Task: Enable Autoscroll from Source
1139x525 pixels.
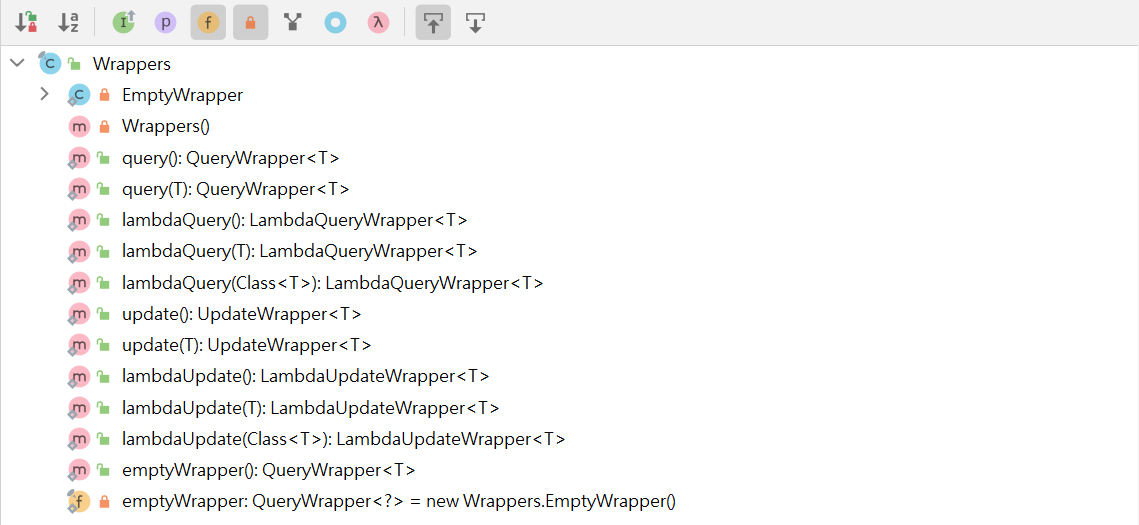Action: tap(475, 23)
